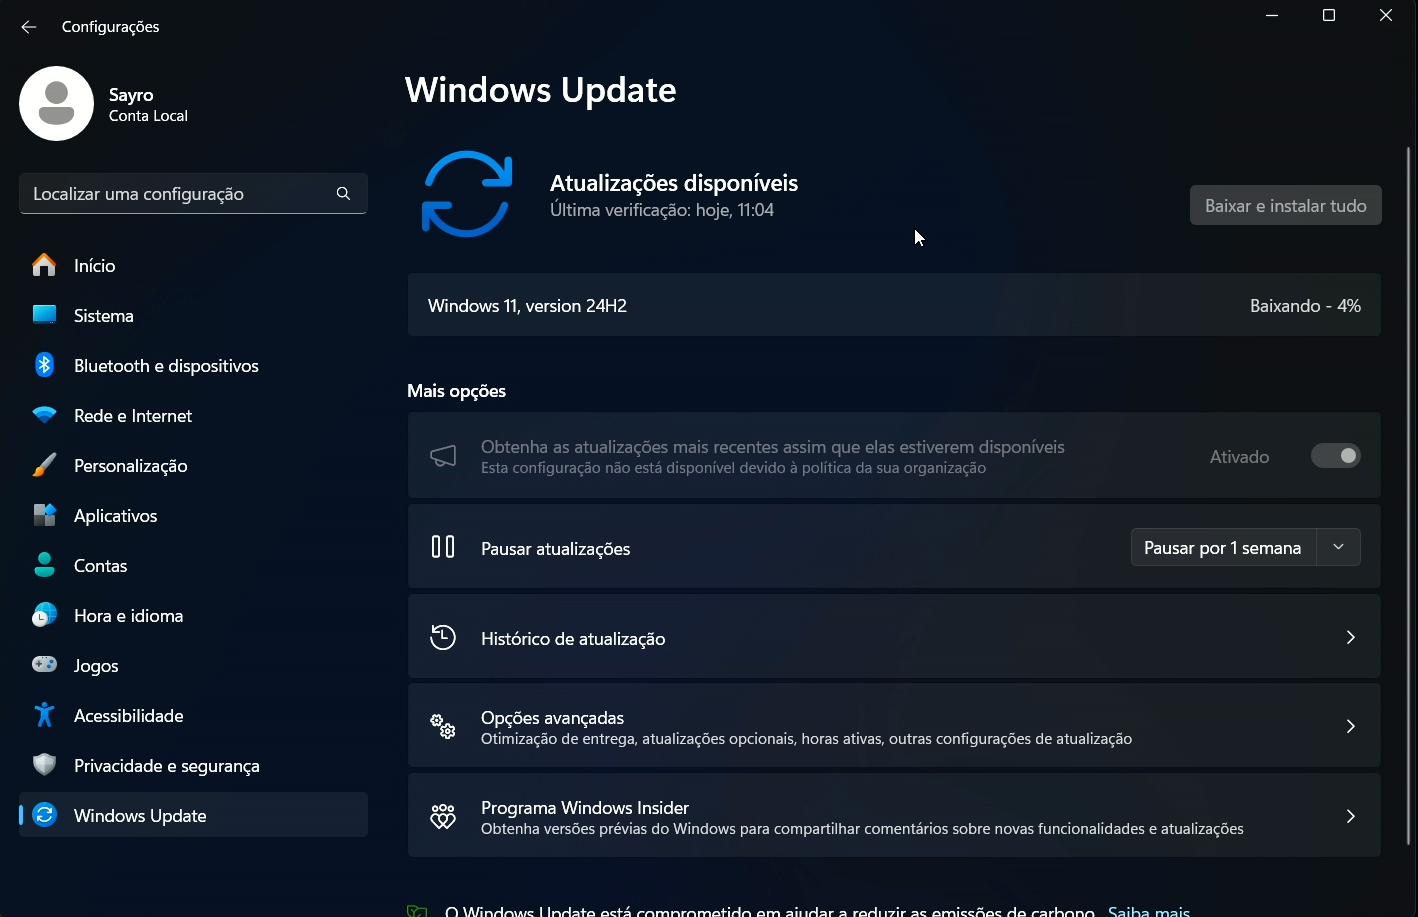Open Privacidade e segurança section

(45, 765)
